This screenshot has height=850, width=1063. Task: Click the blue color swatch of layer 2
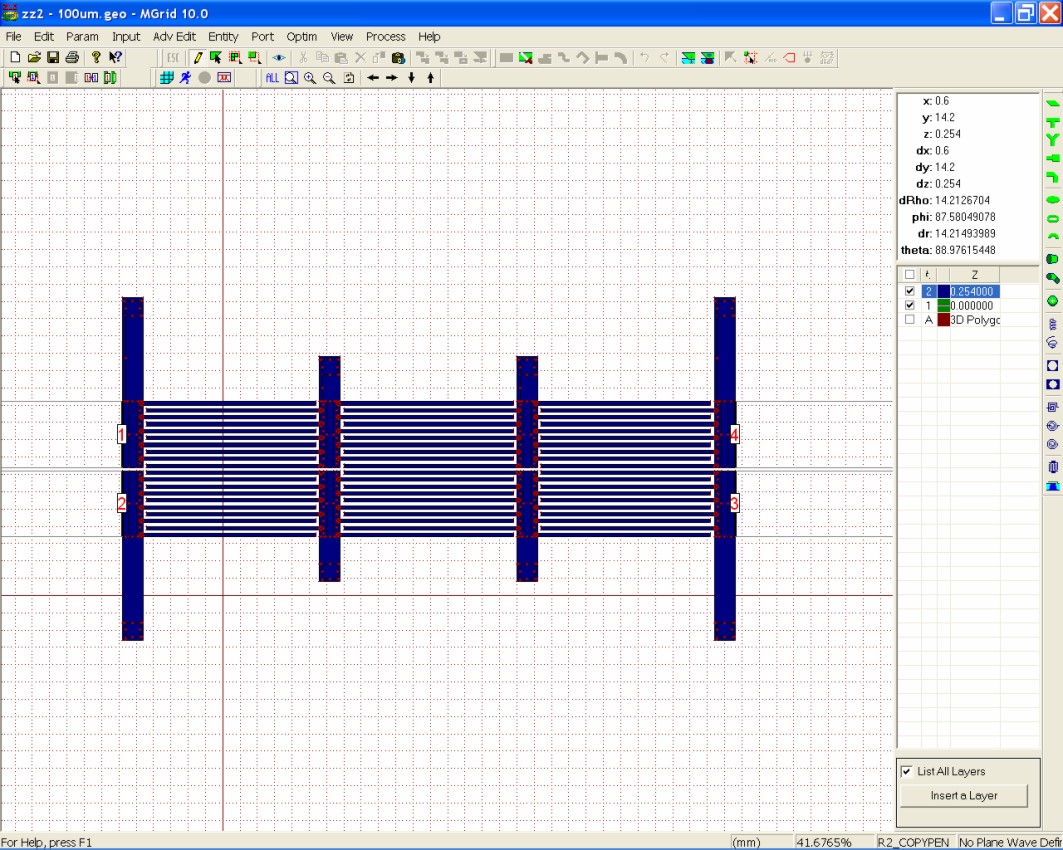coord(943,291)
